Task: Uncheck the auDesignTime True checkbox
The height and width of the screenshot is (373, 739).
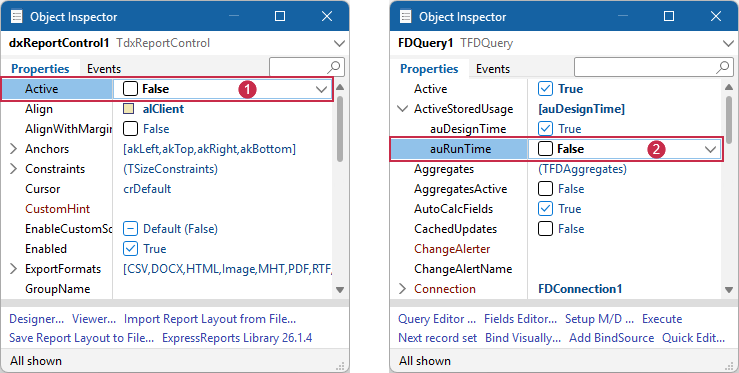Action: click(545, 129)
